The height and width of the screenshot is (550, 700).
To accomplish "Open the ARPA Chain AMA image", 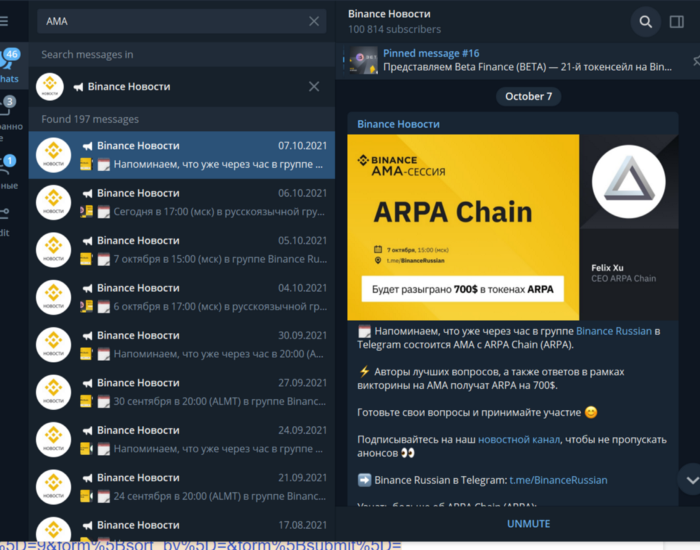I will point(512,227).
